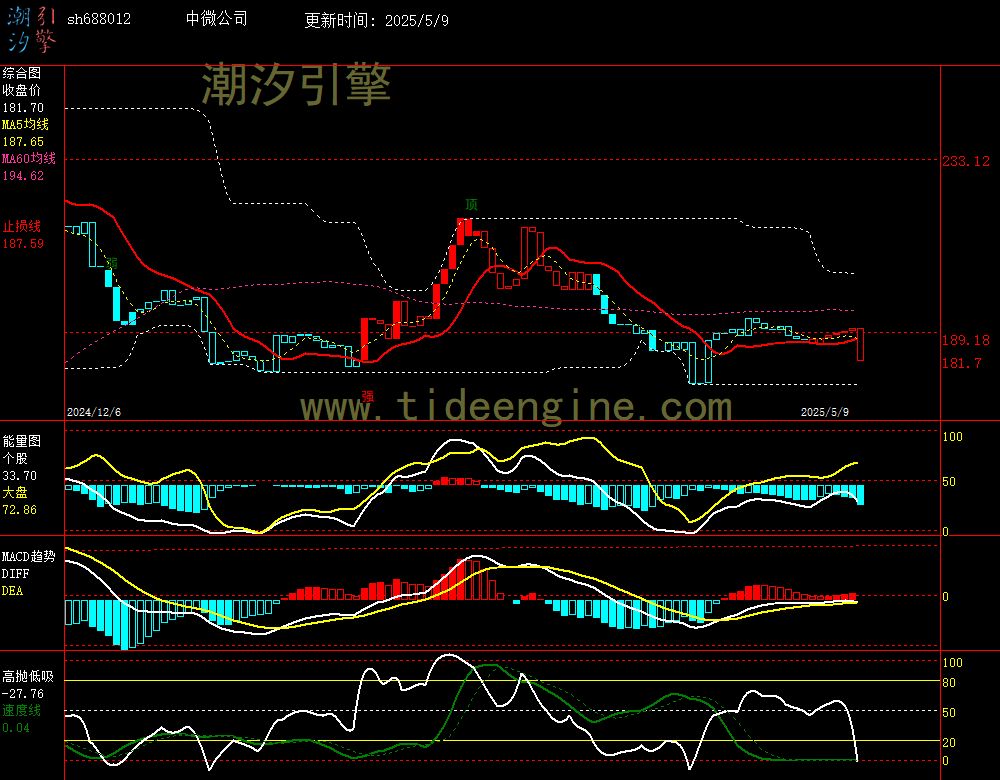
Task: Click the 80 level on the bottom axis
Action: pos(949,682)
